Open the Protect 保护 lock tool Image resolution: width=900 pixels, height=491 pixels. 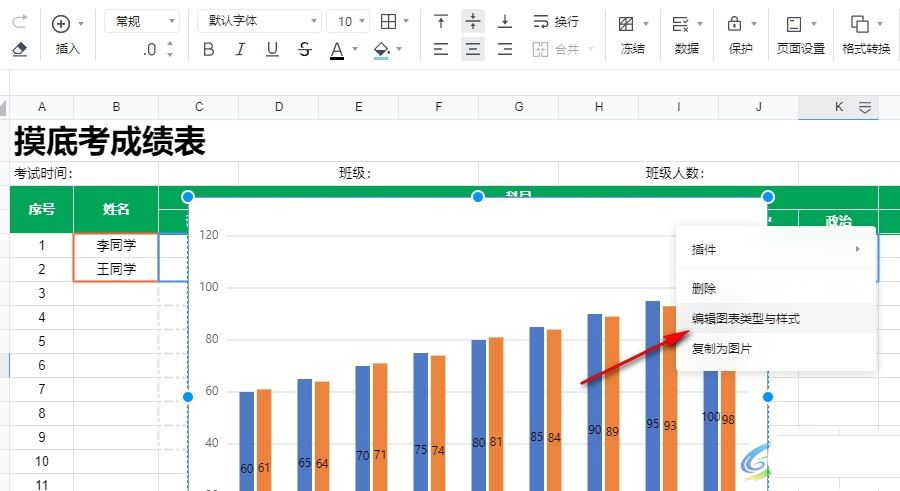(x=734, y=24)
